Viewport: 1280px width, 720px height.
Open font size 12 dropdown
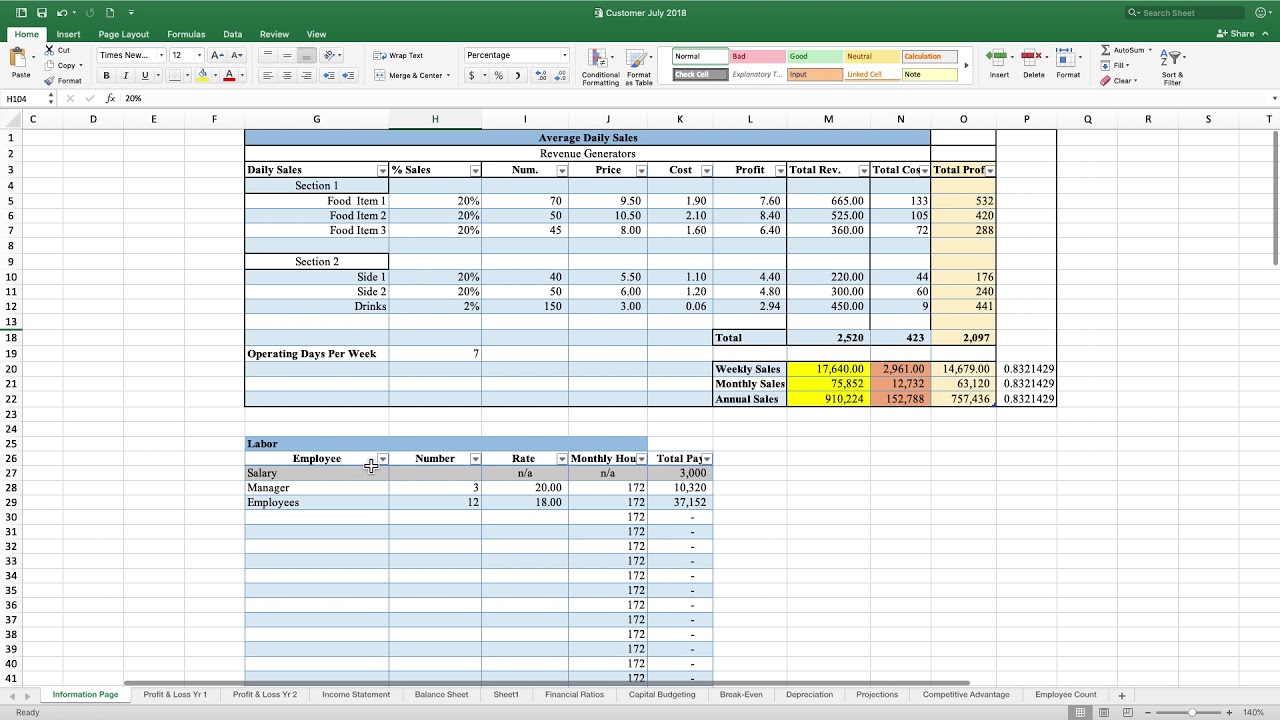(199, 55)
